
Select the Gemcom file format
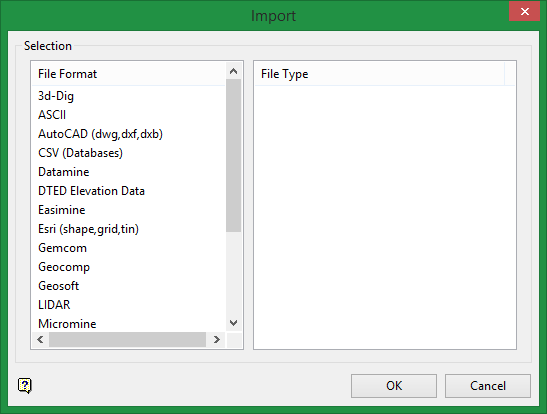click(62, 248)
